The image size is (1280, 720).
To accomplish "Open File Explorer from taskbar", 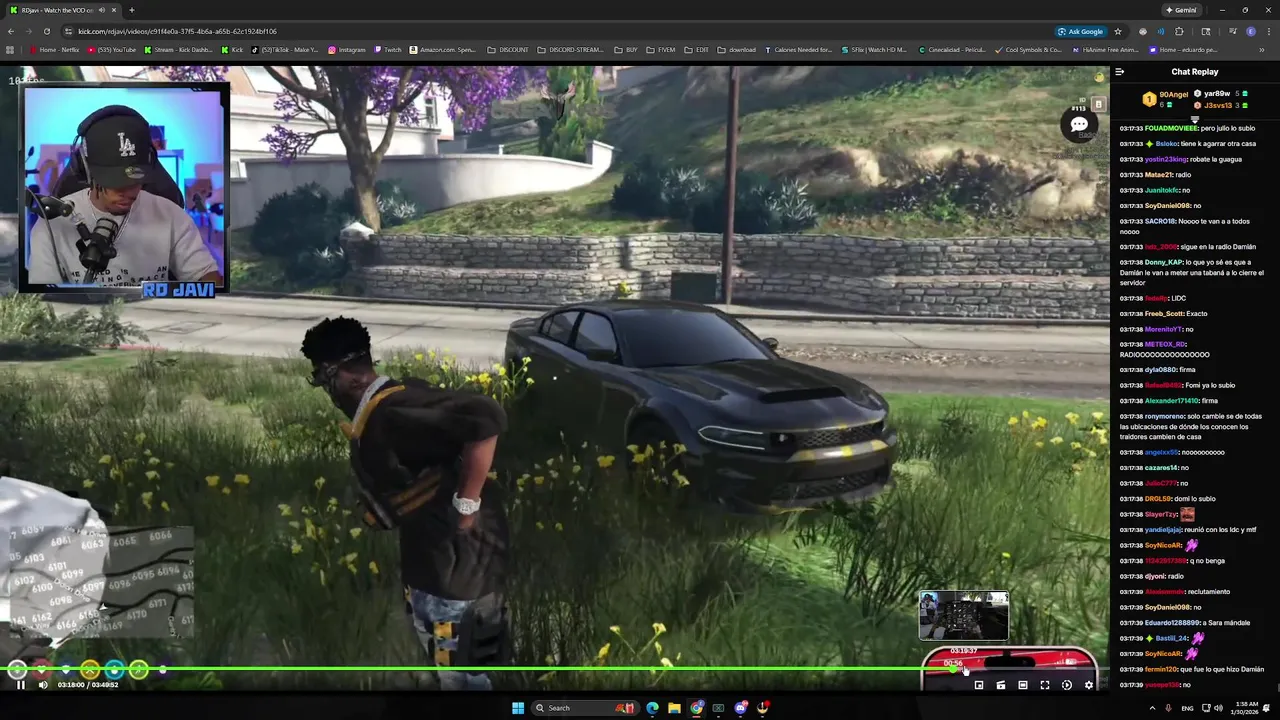I will 675,708.
